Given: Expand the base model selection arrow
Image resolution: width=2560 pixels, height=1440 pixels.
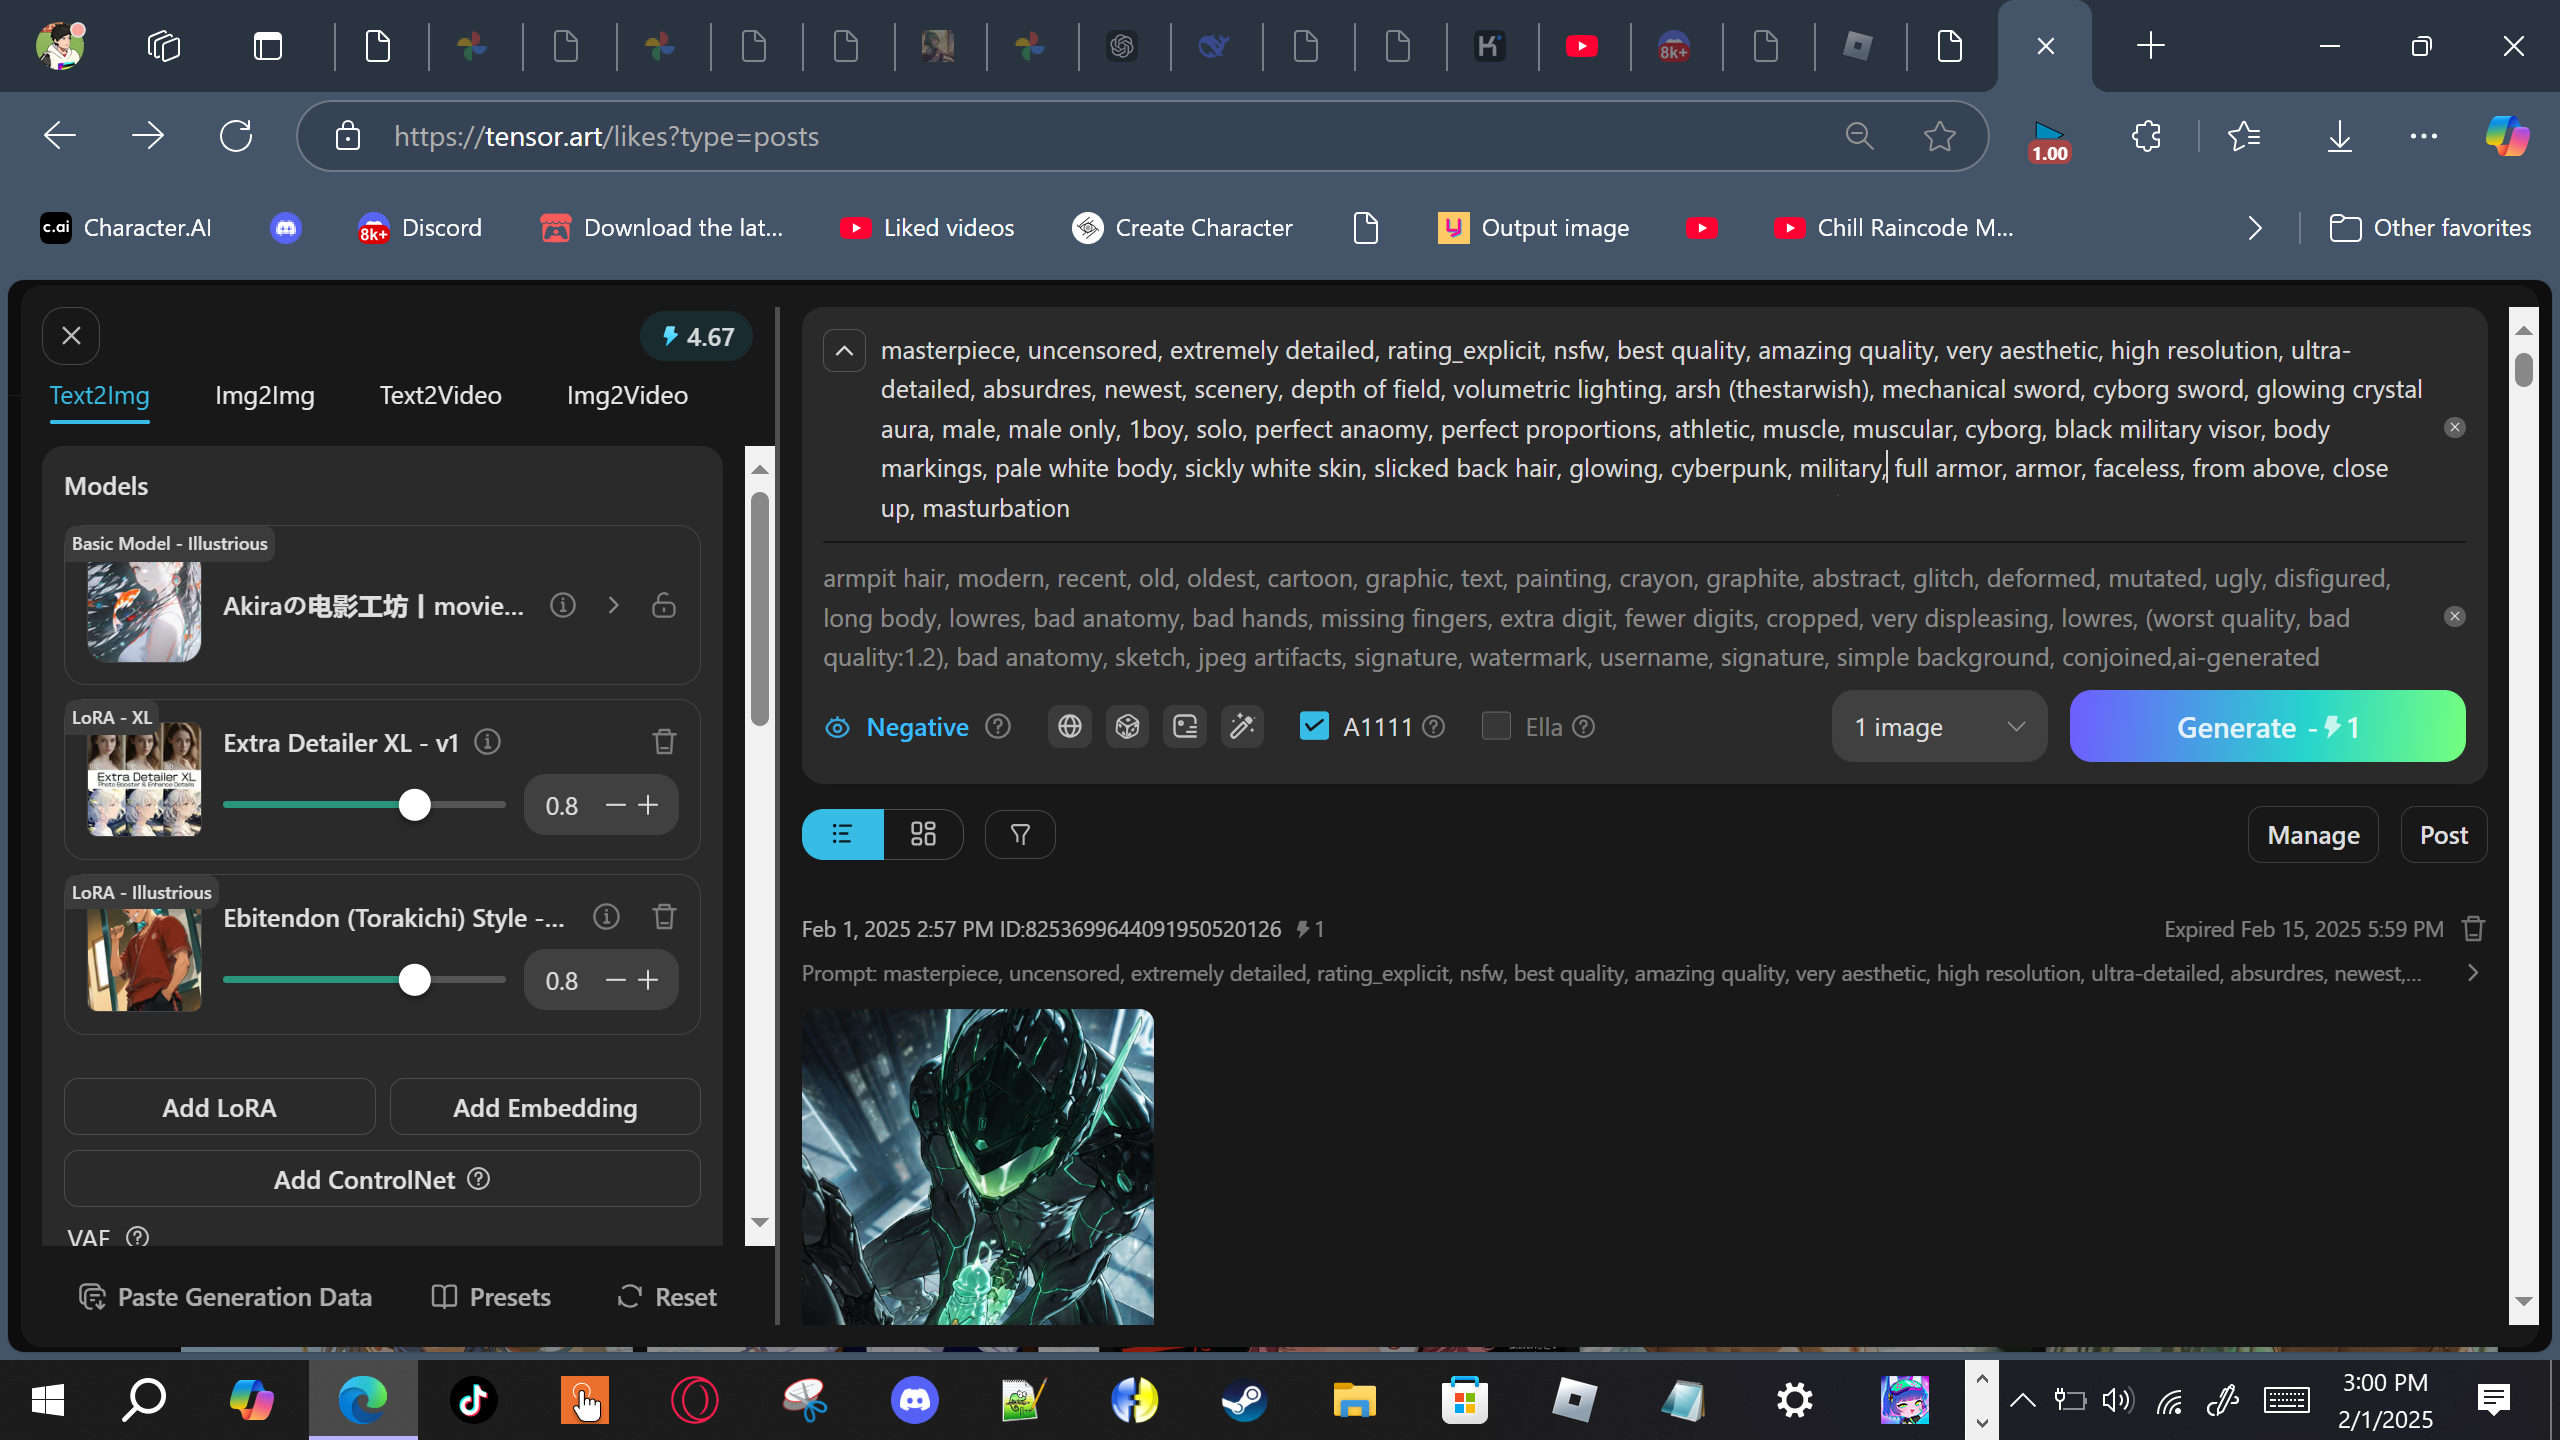Looking at the screenshot, I should click(613, 605).
